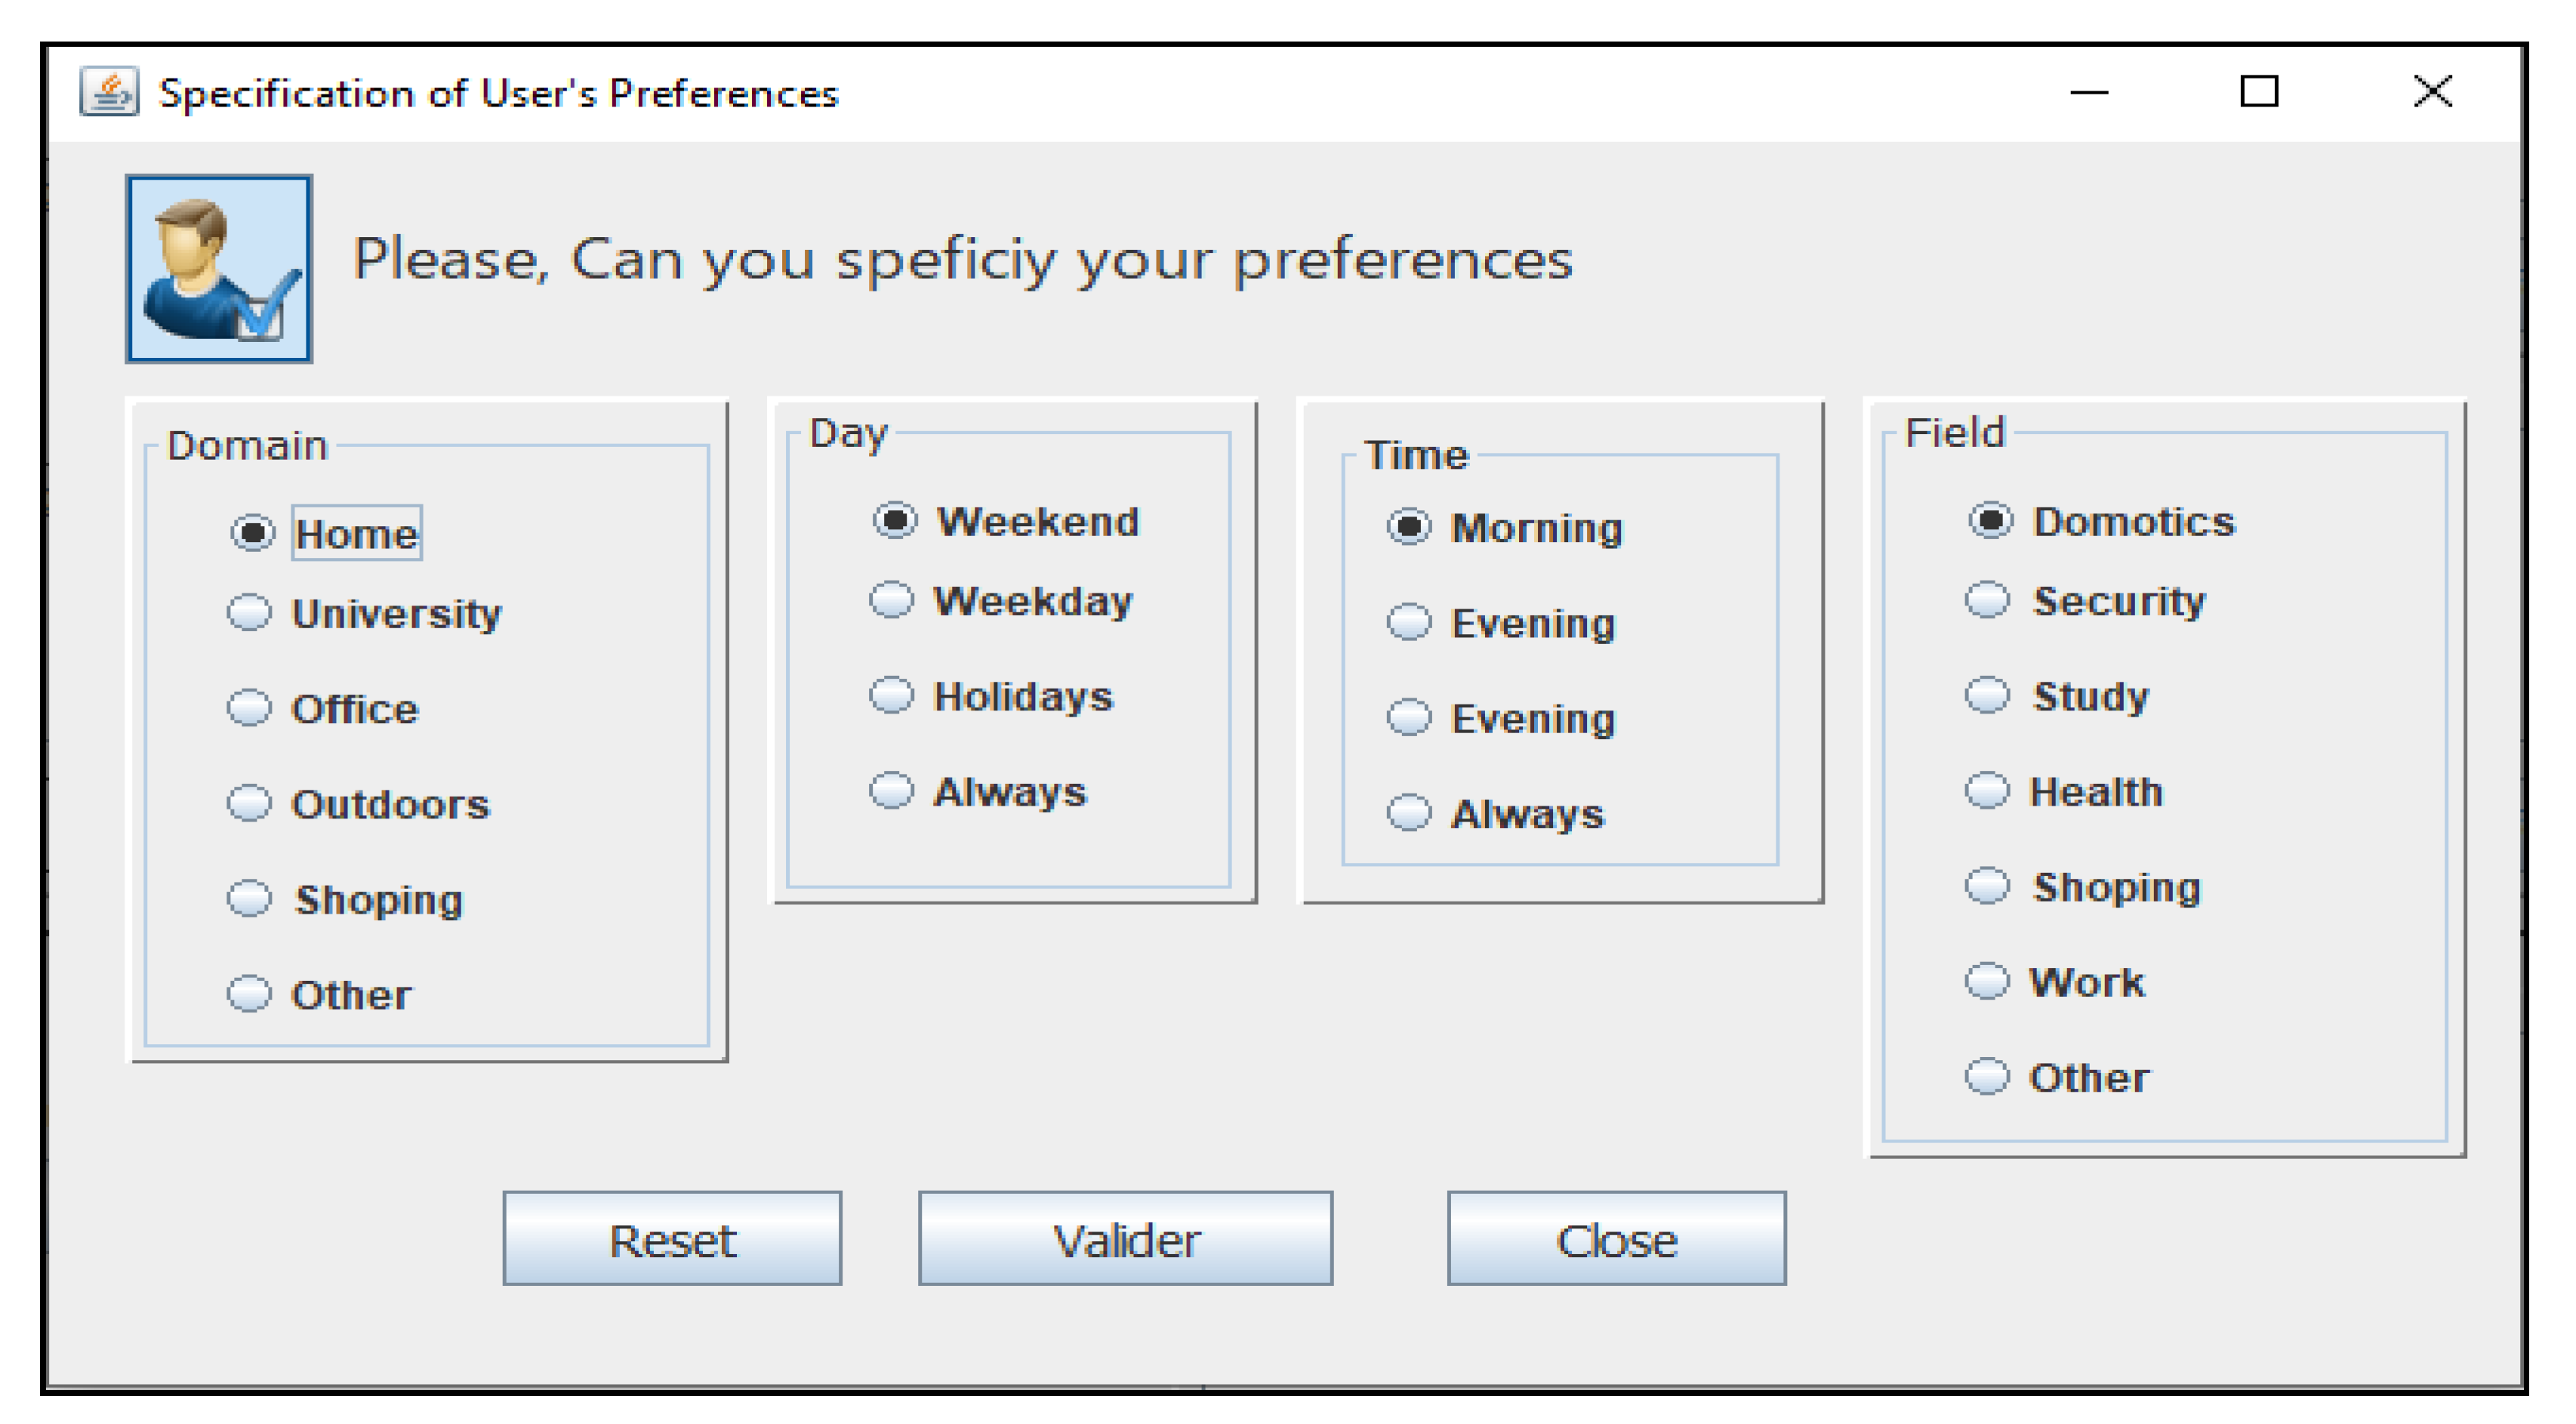
Task: Choose the Office domain option
Action: (249, 708)
